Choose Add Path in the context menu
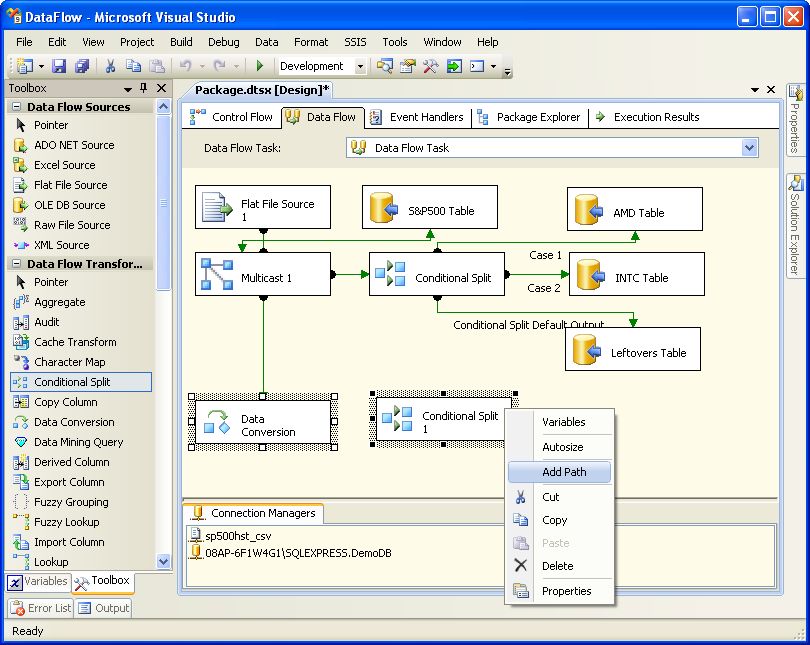Screen dimensions: 810x645 tap(559, 472)
